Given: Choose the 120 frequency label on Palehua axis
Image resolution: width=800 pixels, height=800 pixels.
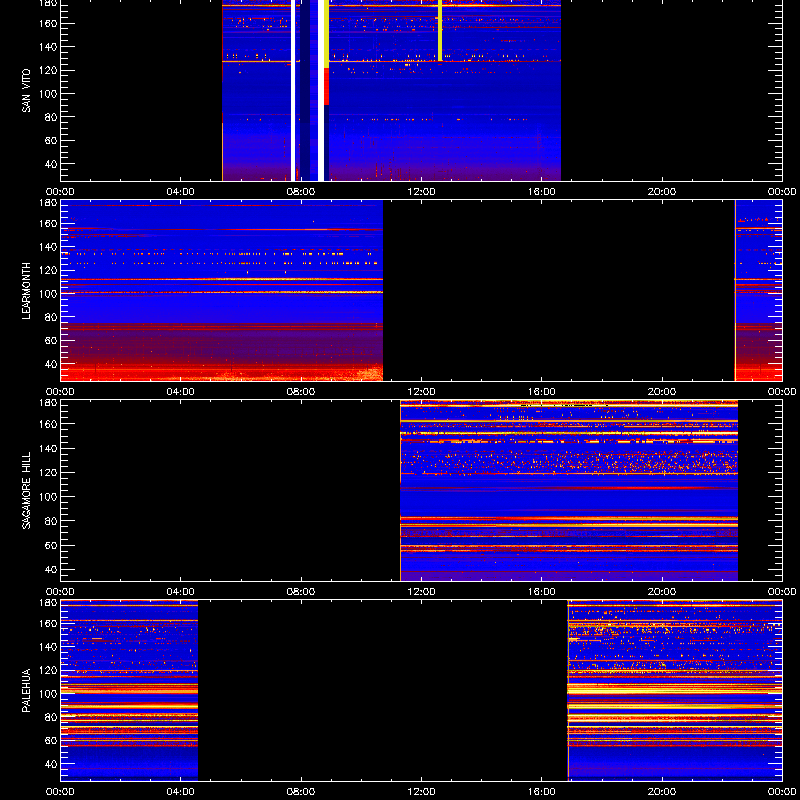Looking at the screenshot, I should click(x=48, y=670).
